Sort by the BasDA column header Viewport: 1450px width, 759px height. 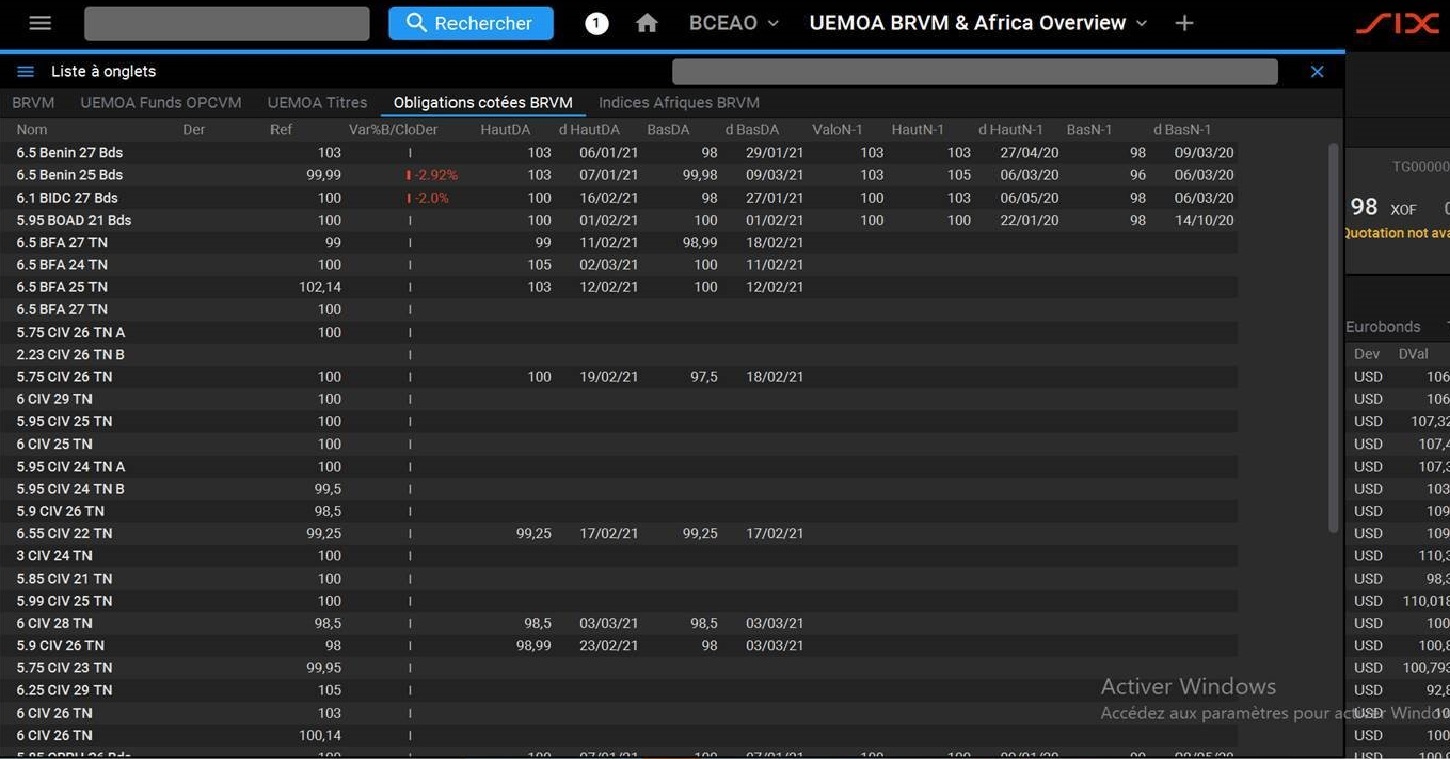(x=669, y=129)
